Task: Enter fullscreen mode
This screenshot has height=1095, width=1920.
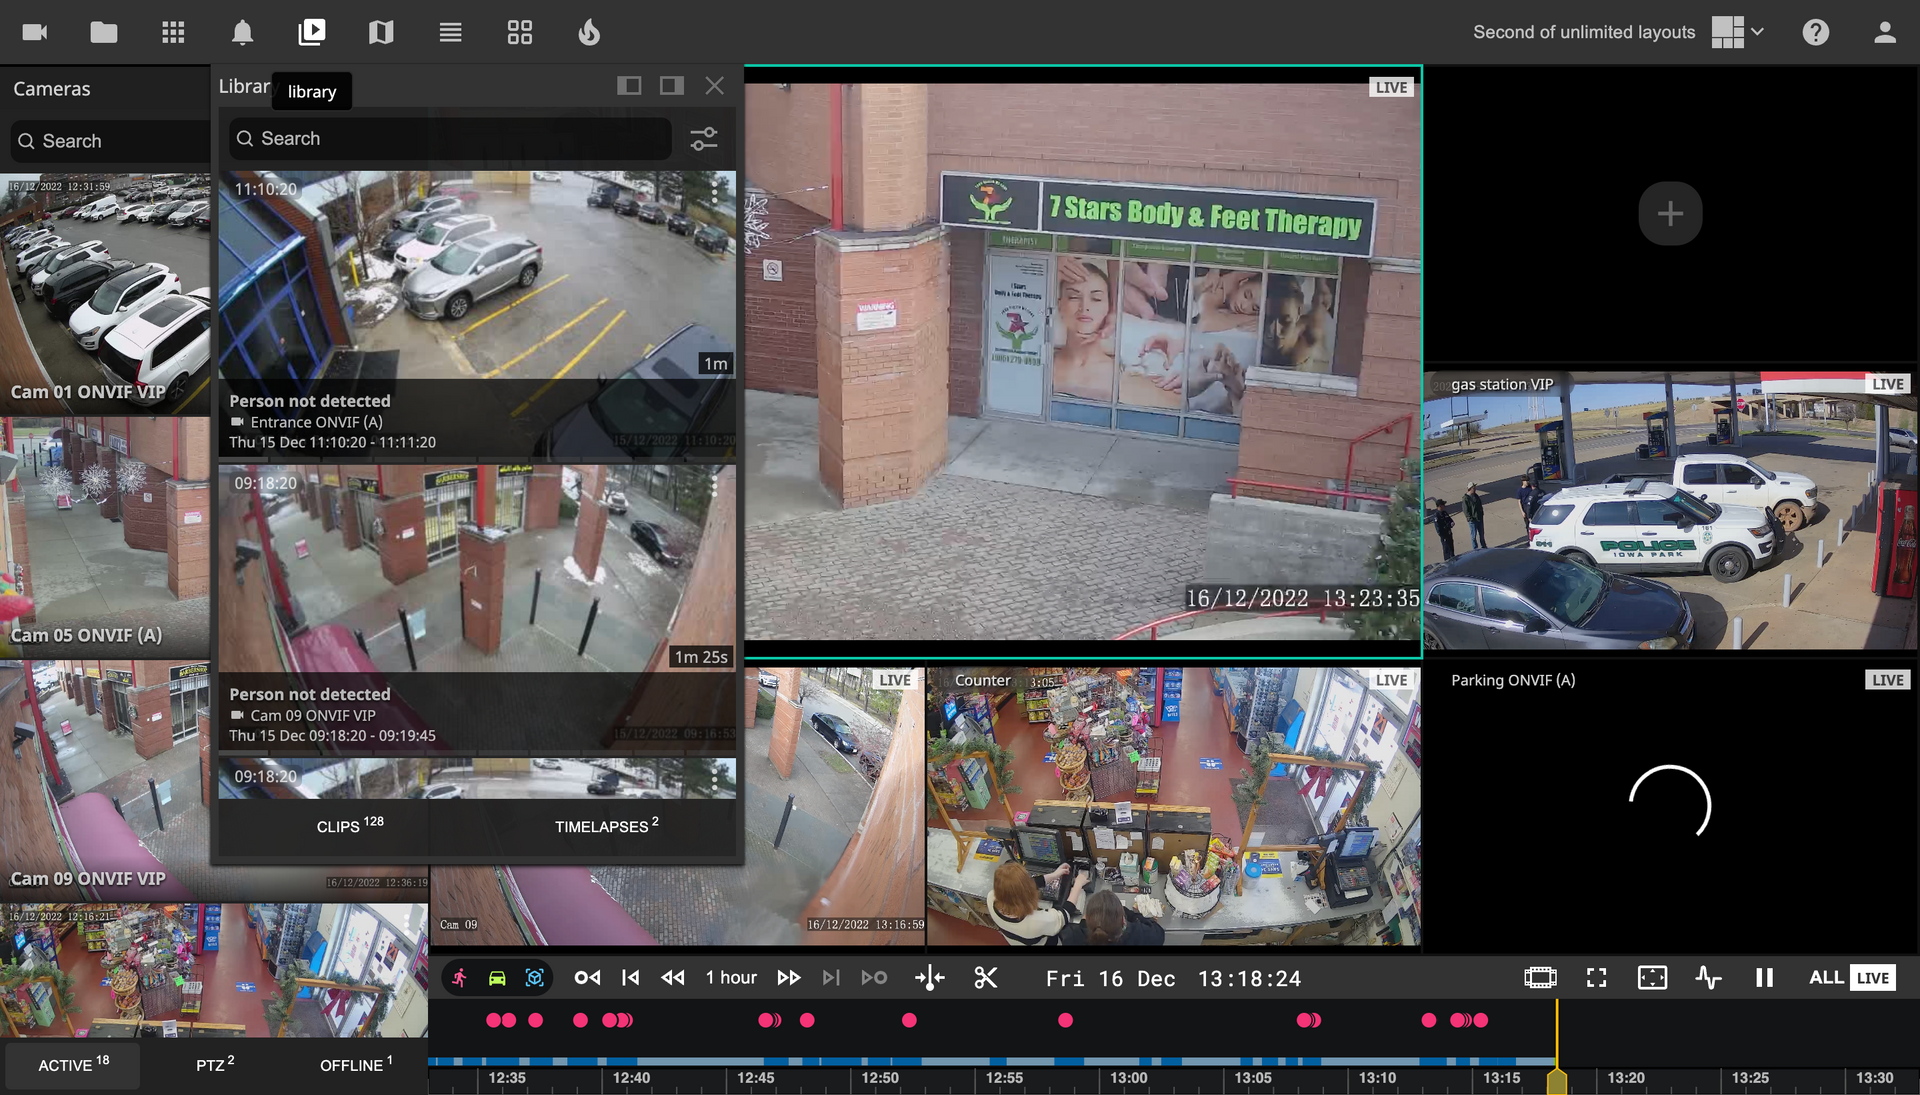Action: [x=1597, y=978]
